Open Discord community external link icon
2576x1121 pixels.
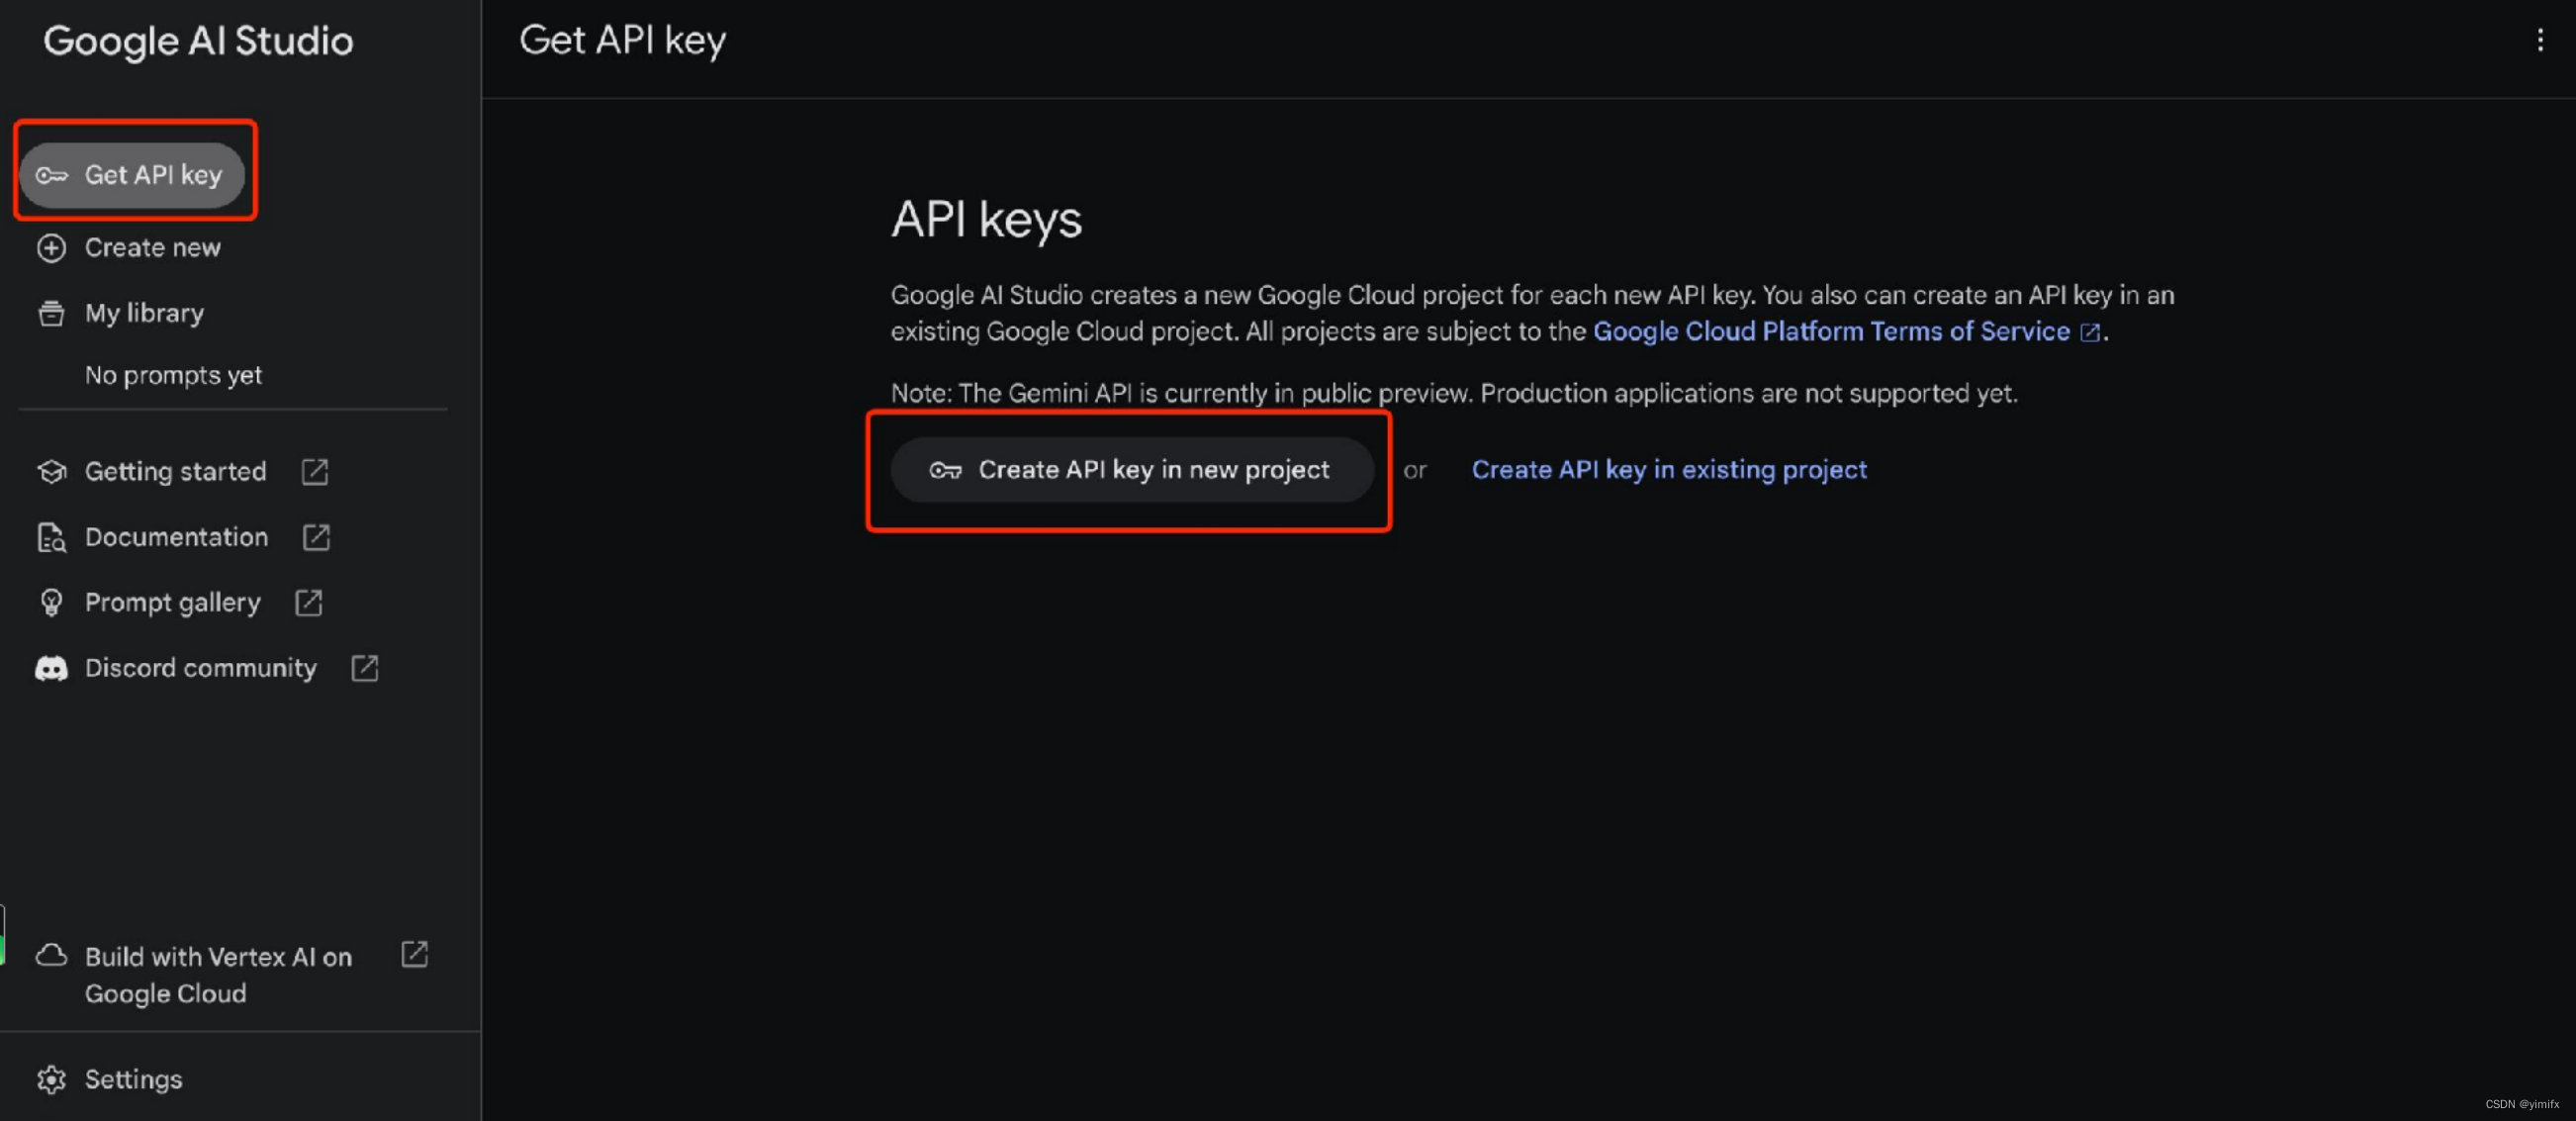[x=364, y=667]
